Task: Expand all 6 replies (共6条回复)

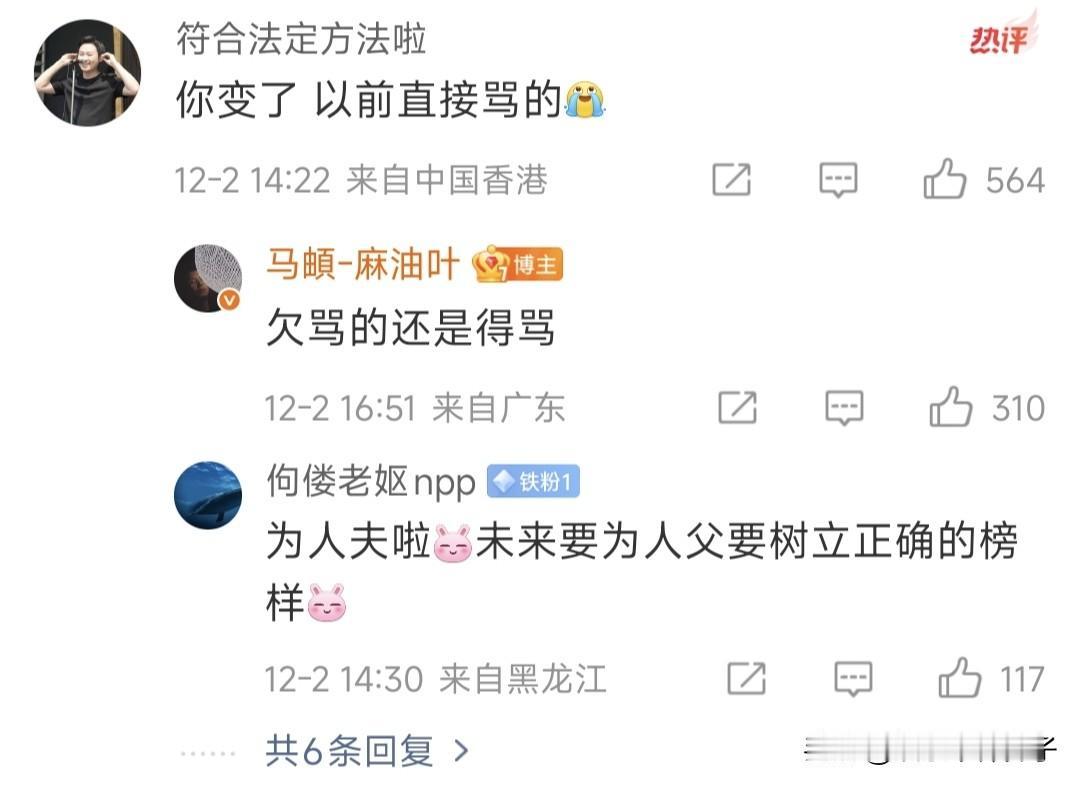Action: tap(367, 751)
